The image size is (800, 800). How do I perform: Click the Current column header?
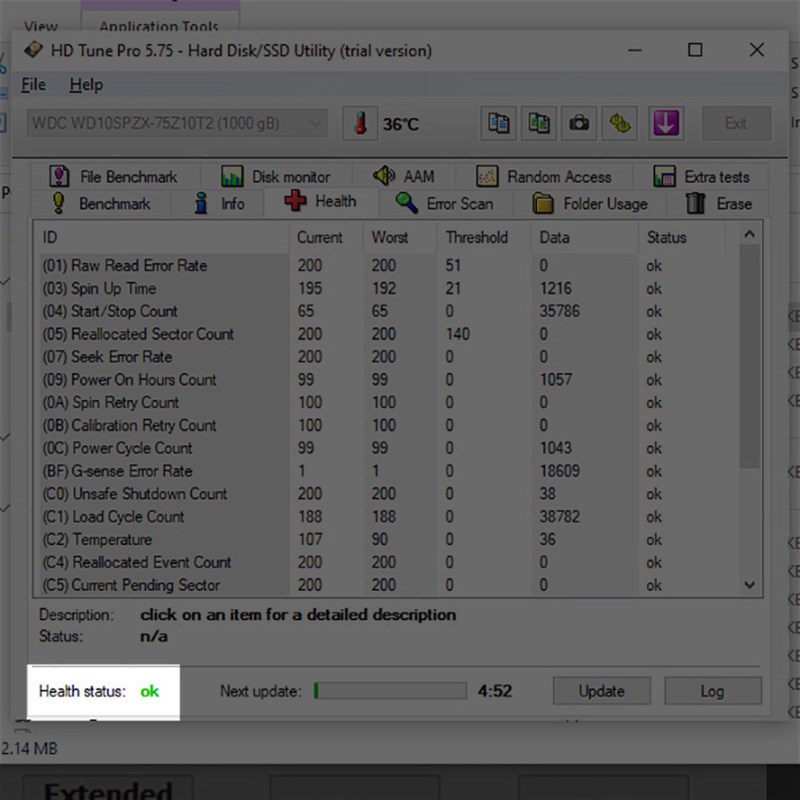[326, 237]
